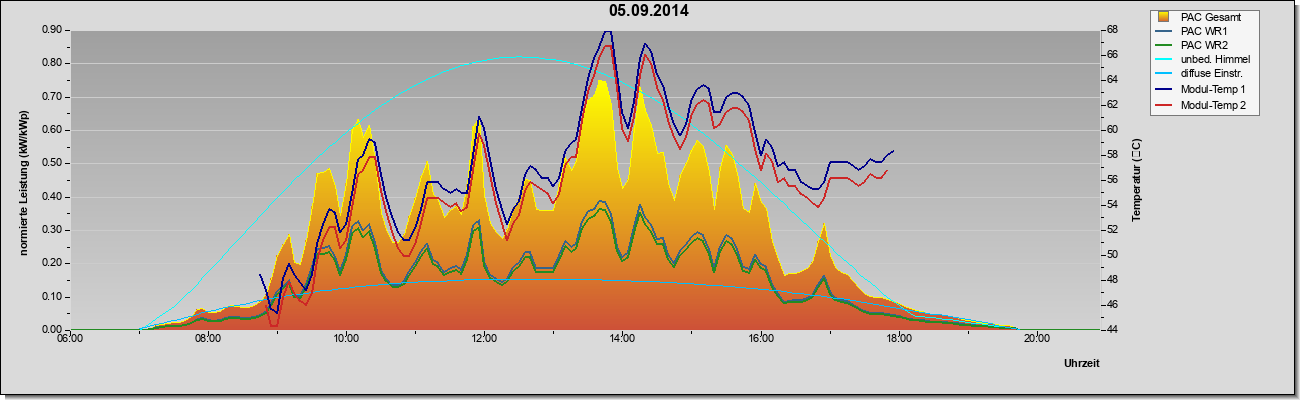Click the 12:00 tick on time axis
Screen dimensions: 1300x400
coord(484,339)
